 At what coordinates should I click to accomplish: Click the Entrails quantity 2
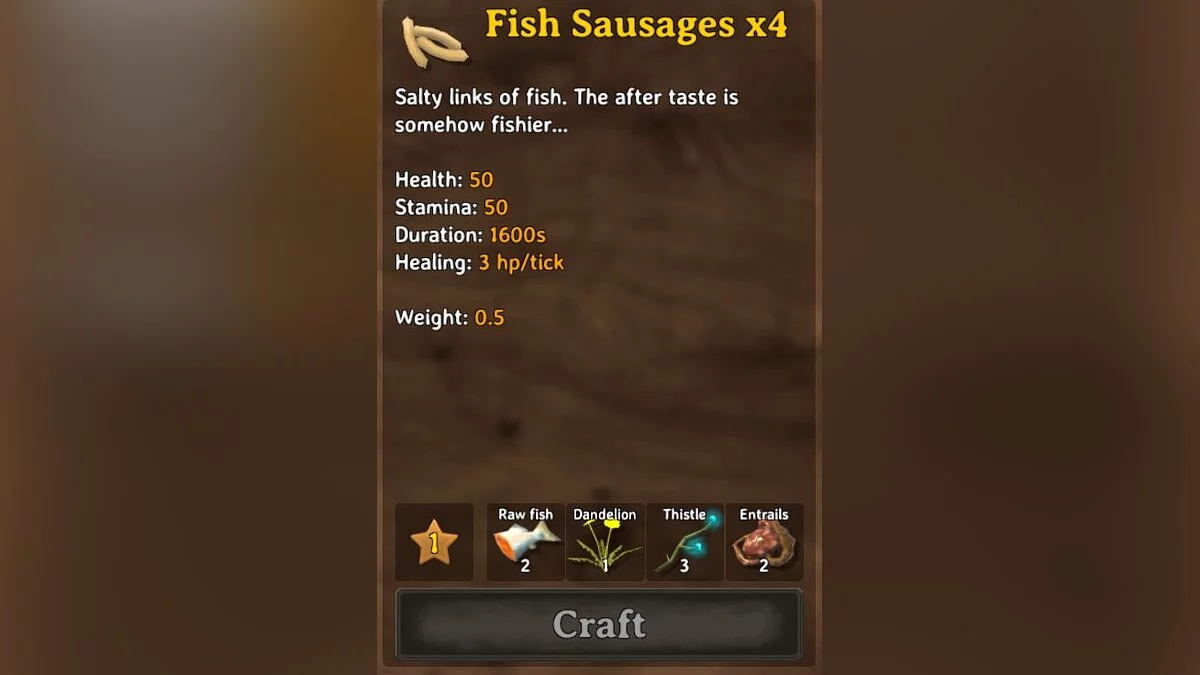tap(763, 566)
